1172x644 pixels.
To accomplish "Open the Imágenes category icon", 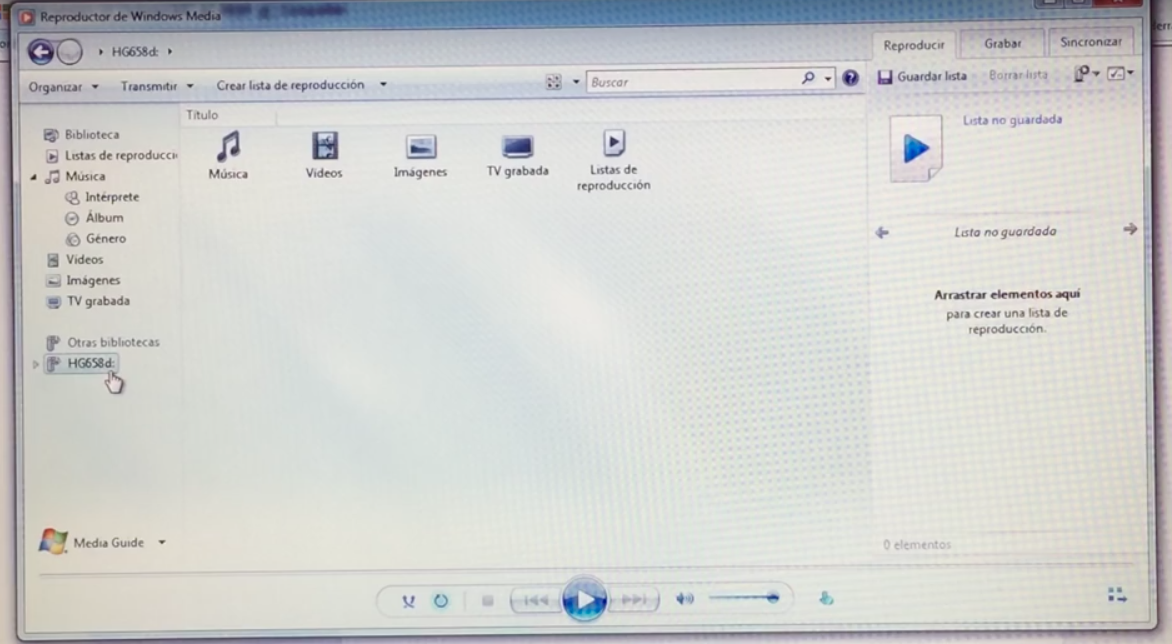I will point(420,148).
